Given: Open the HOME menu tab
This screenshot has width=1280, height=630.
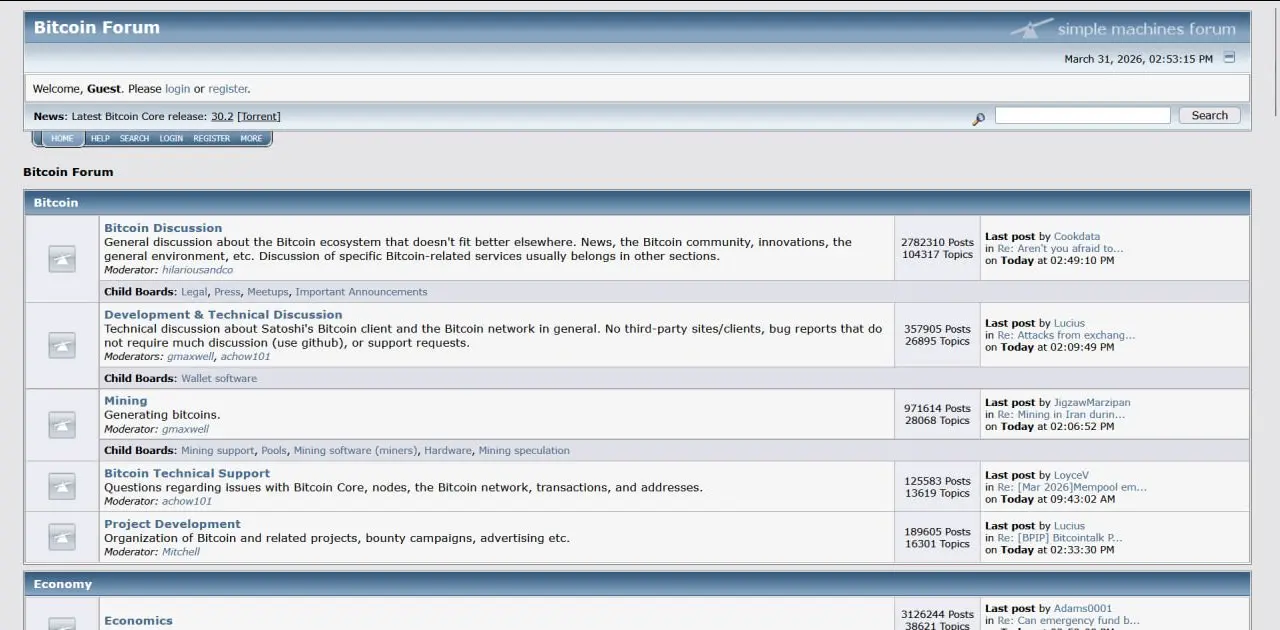Looking at the screenshot, I should click(62, 138).
